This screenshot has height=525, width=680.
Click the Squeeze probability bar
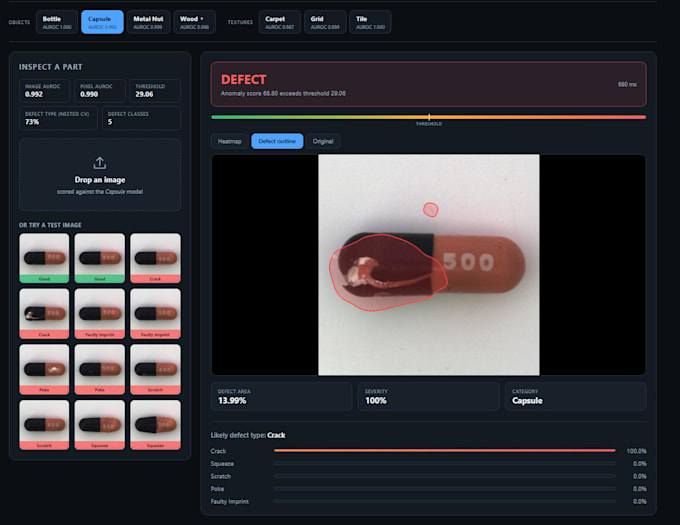[445, 463]
